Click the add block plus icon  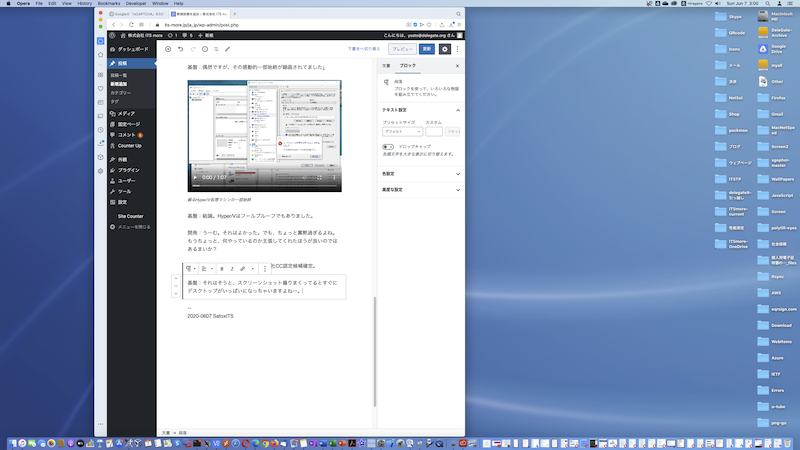[x=167, y=48]
